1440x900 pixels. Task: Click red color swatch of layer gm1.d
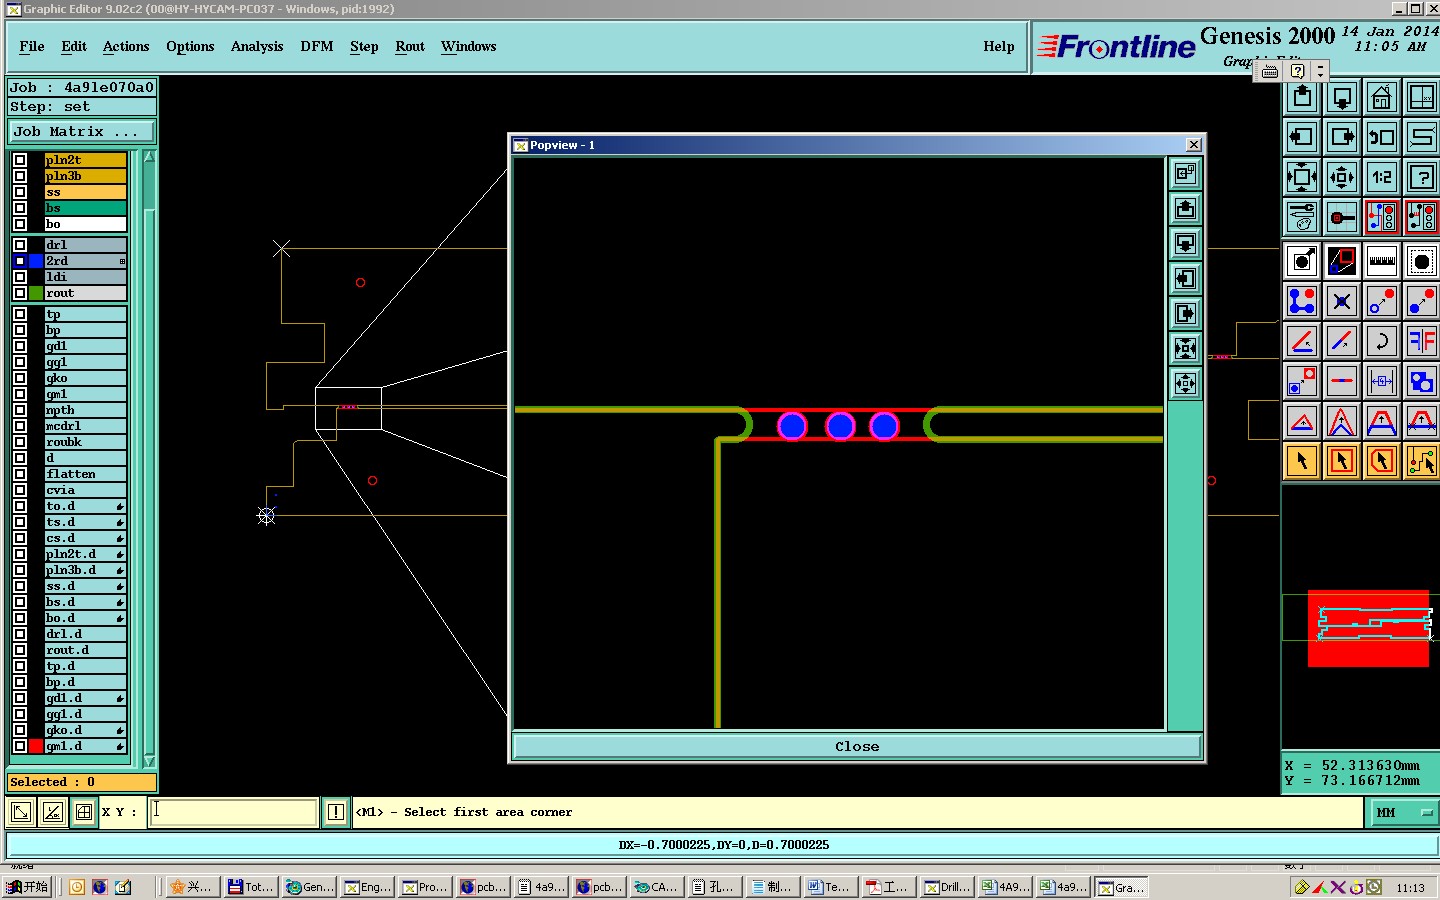click(36, 746)
